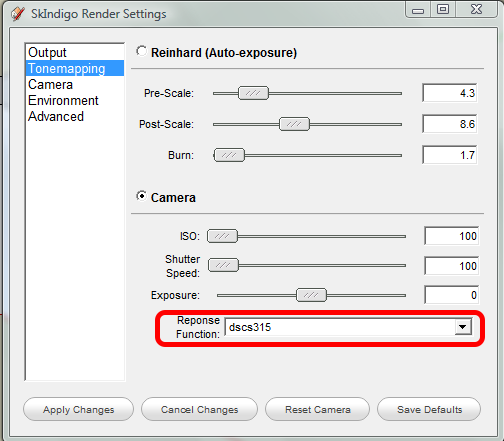Click the ISO value input field
Image resolution: width=504 pixels, height=441 pixels.
[452, 236]
